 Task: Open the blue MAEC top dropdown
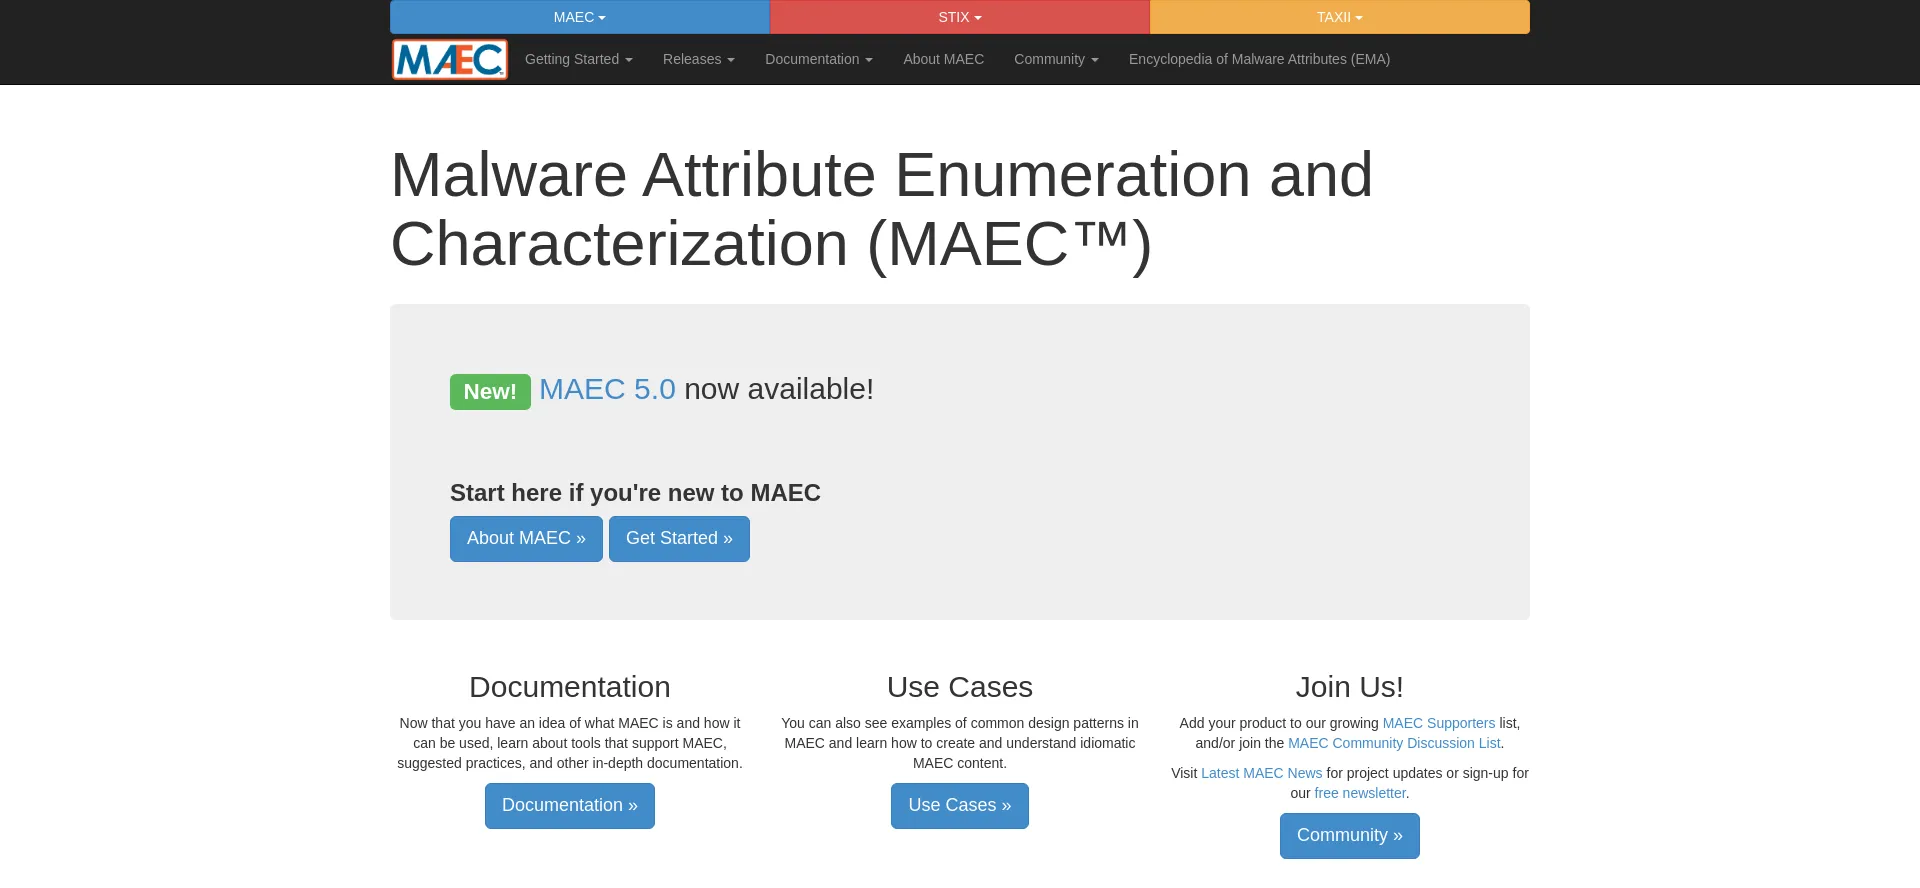pyautogui.click(x=580, y=17)
